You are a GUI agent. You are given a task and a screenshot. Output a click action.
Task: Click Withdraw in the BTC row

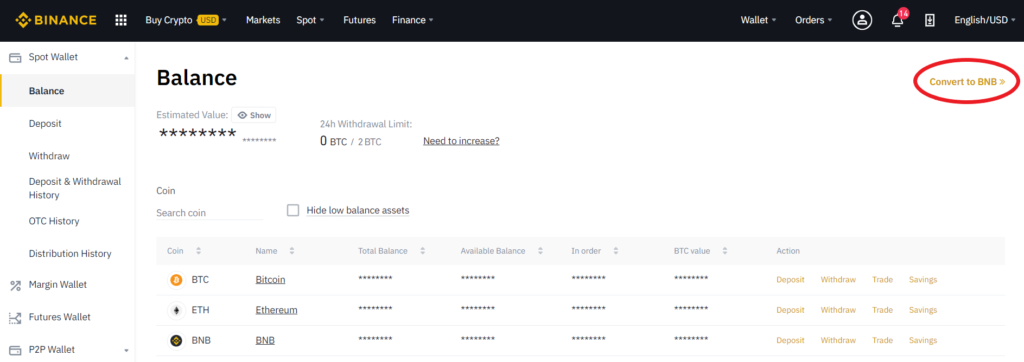pos(838,280)
